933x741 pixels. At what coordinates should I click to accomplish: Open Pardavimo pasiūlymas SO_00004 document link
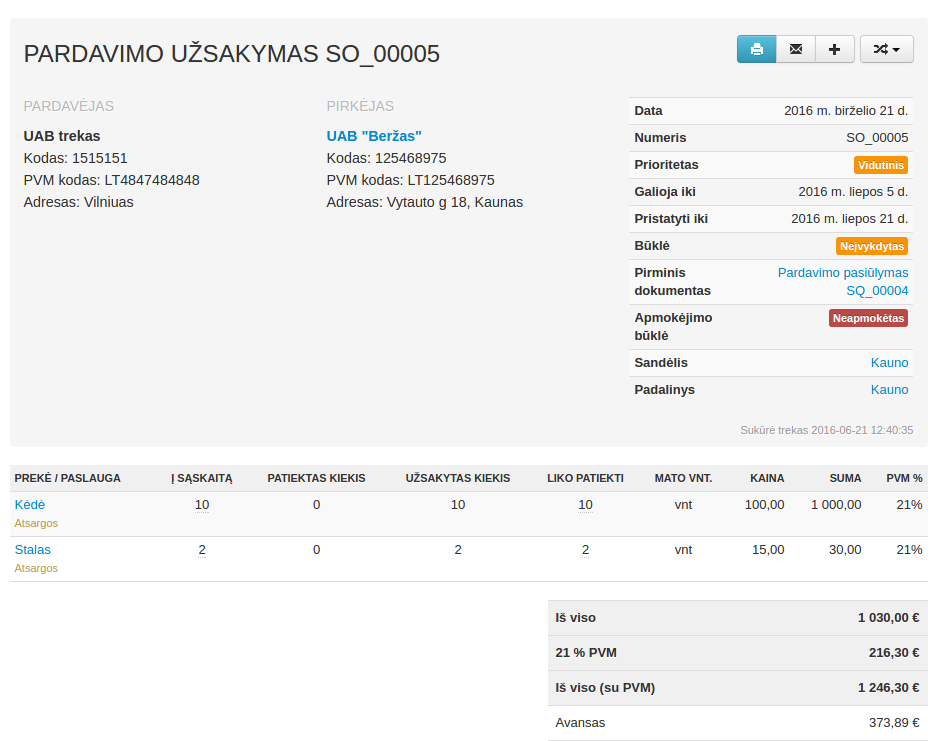(843, 281)
